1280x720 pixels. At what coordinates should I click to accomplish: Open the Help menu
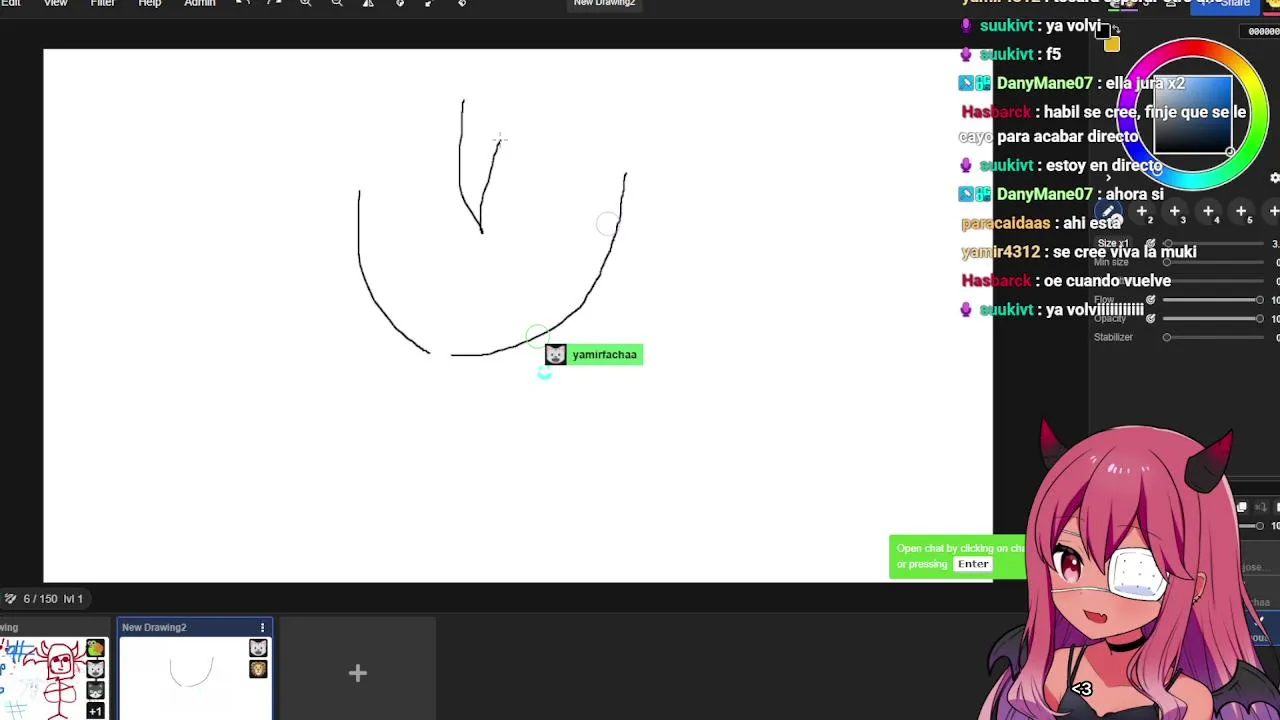[149, 3]
